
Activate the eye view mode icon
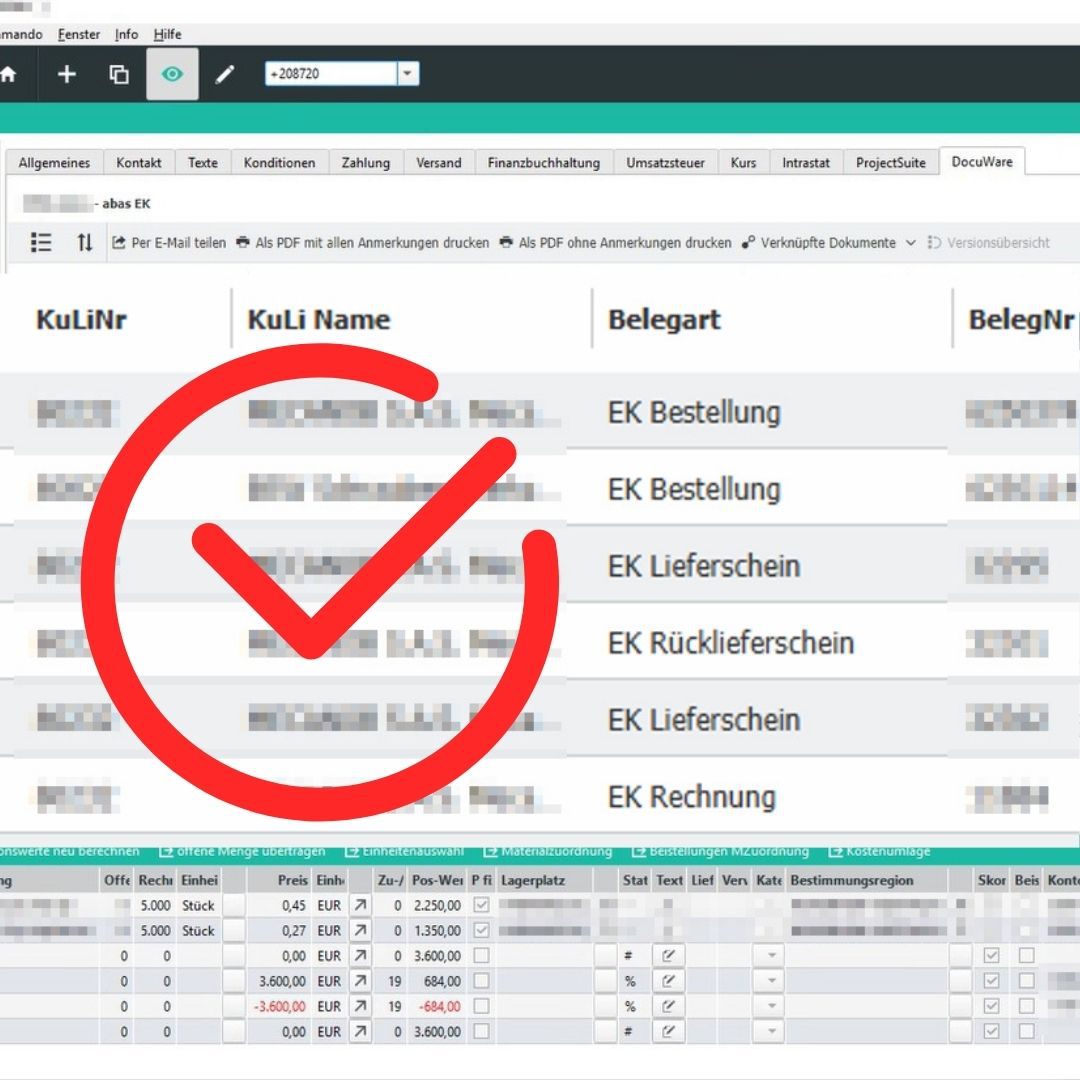[172, 74]
